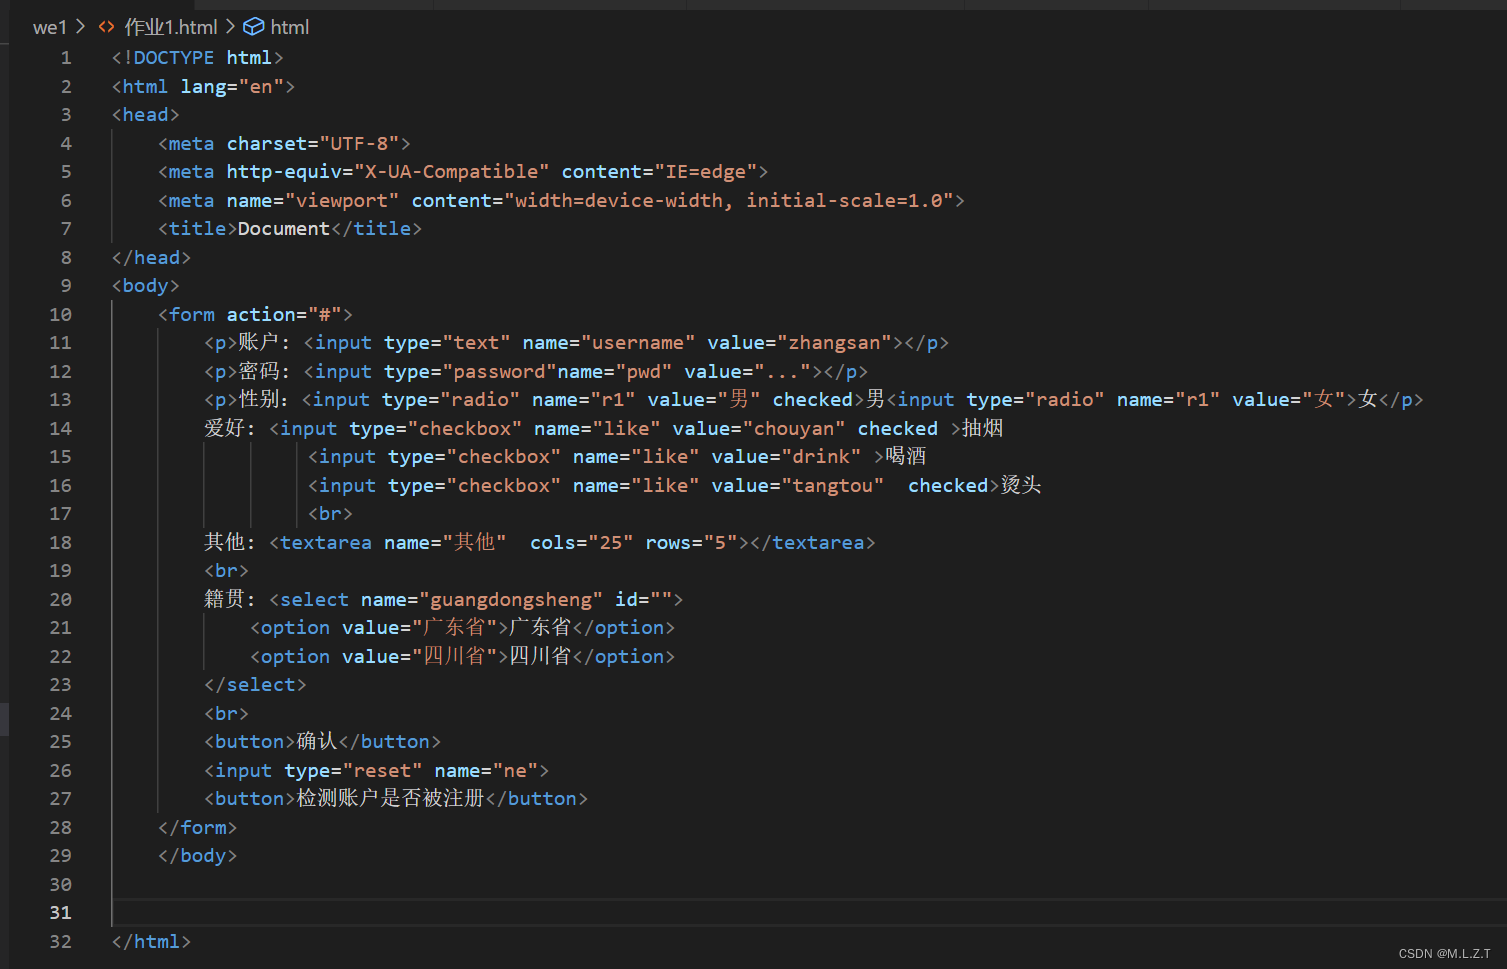The height and width of the screenshot is (969, 1507).
Task: Click 'pwd' name value on line 12
Action: click(644, 372)
